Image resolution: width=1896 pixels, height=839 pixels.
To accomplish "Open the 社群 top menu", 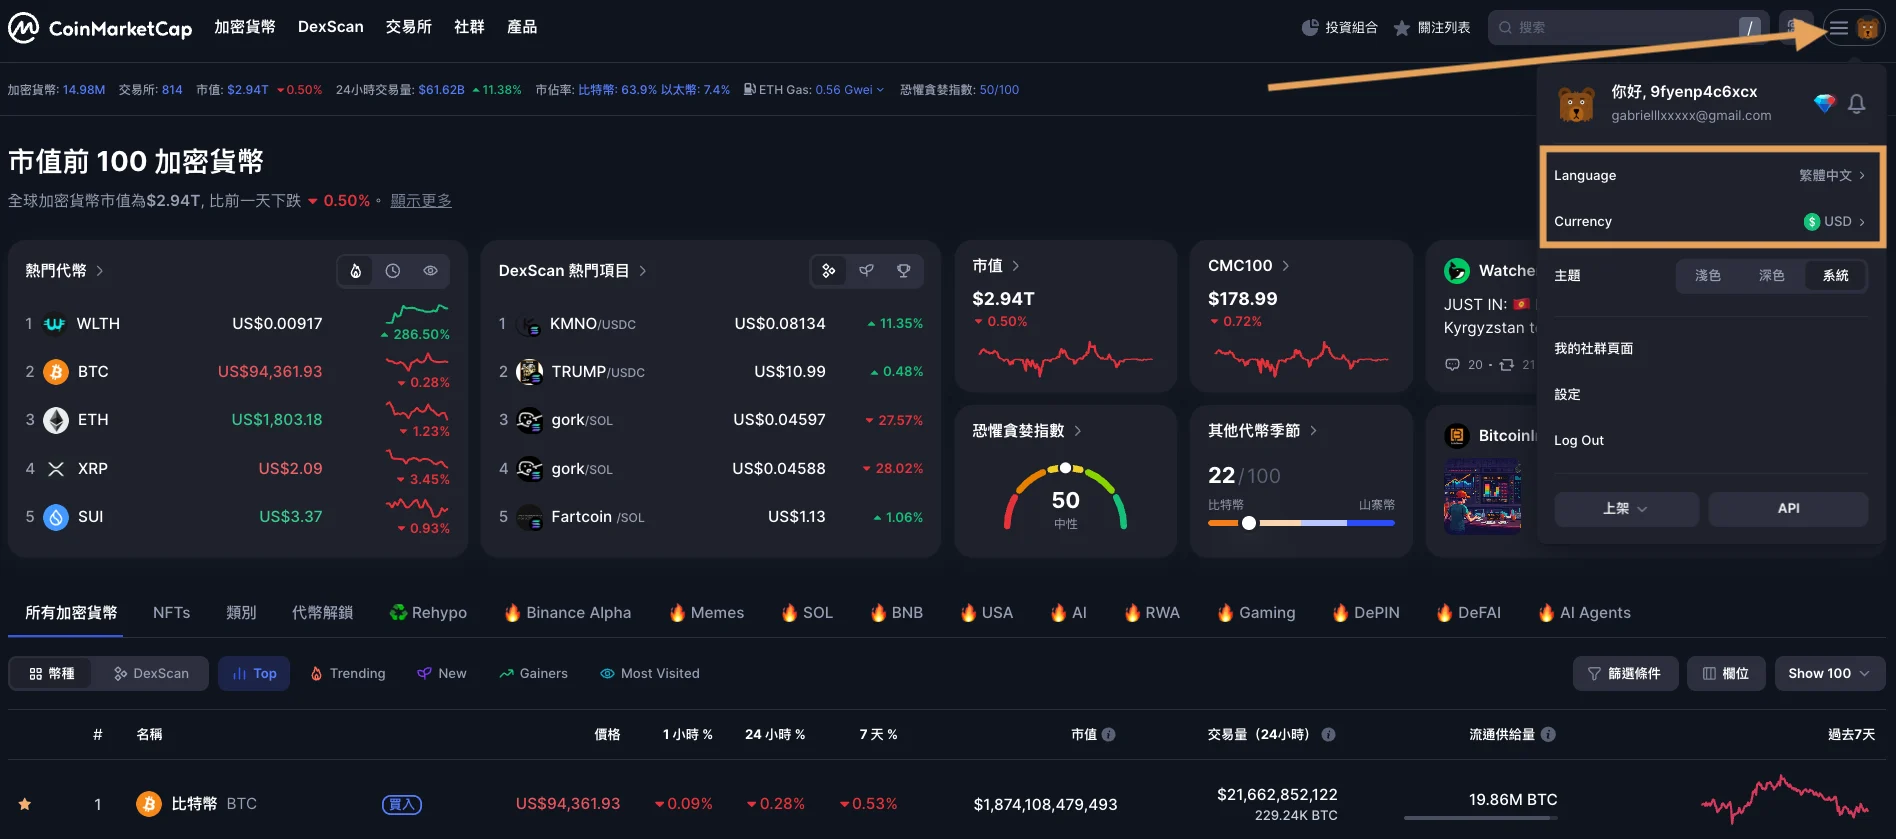I will [469, 27].
